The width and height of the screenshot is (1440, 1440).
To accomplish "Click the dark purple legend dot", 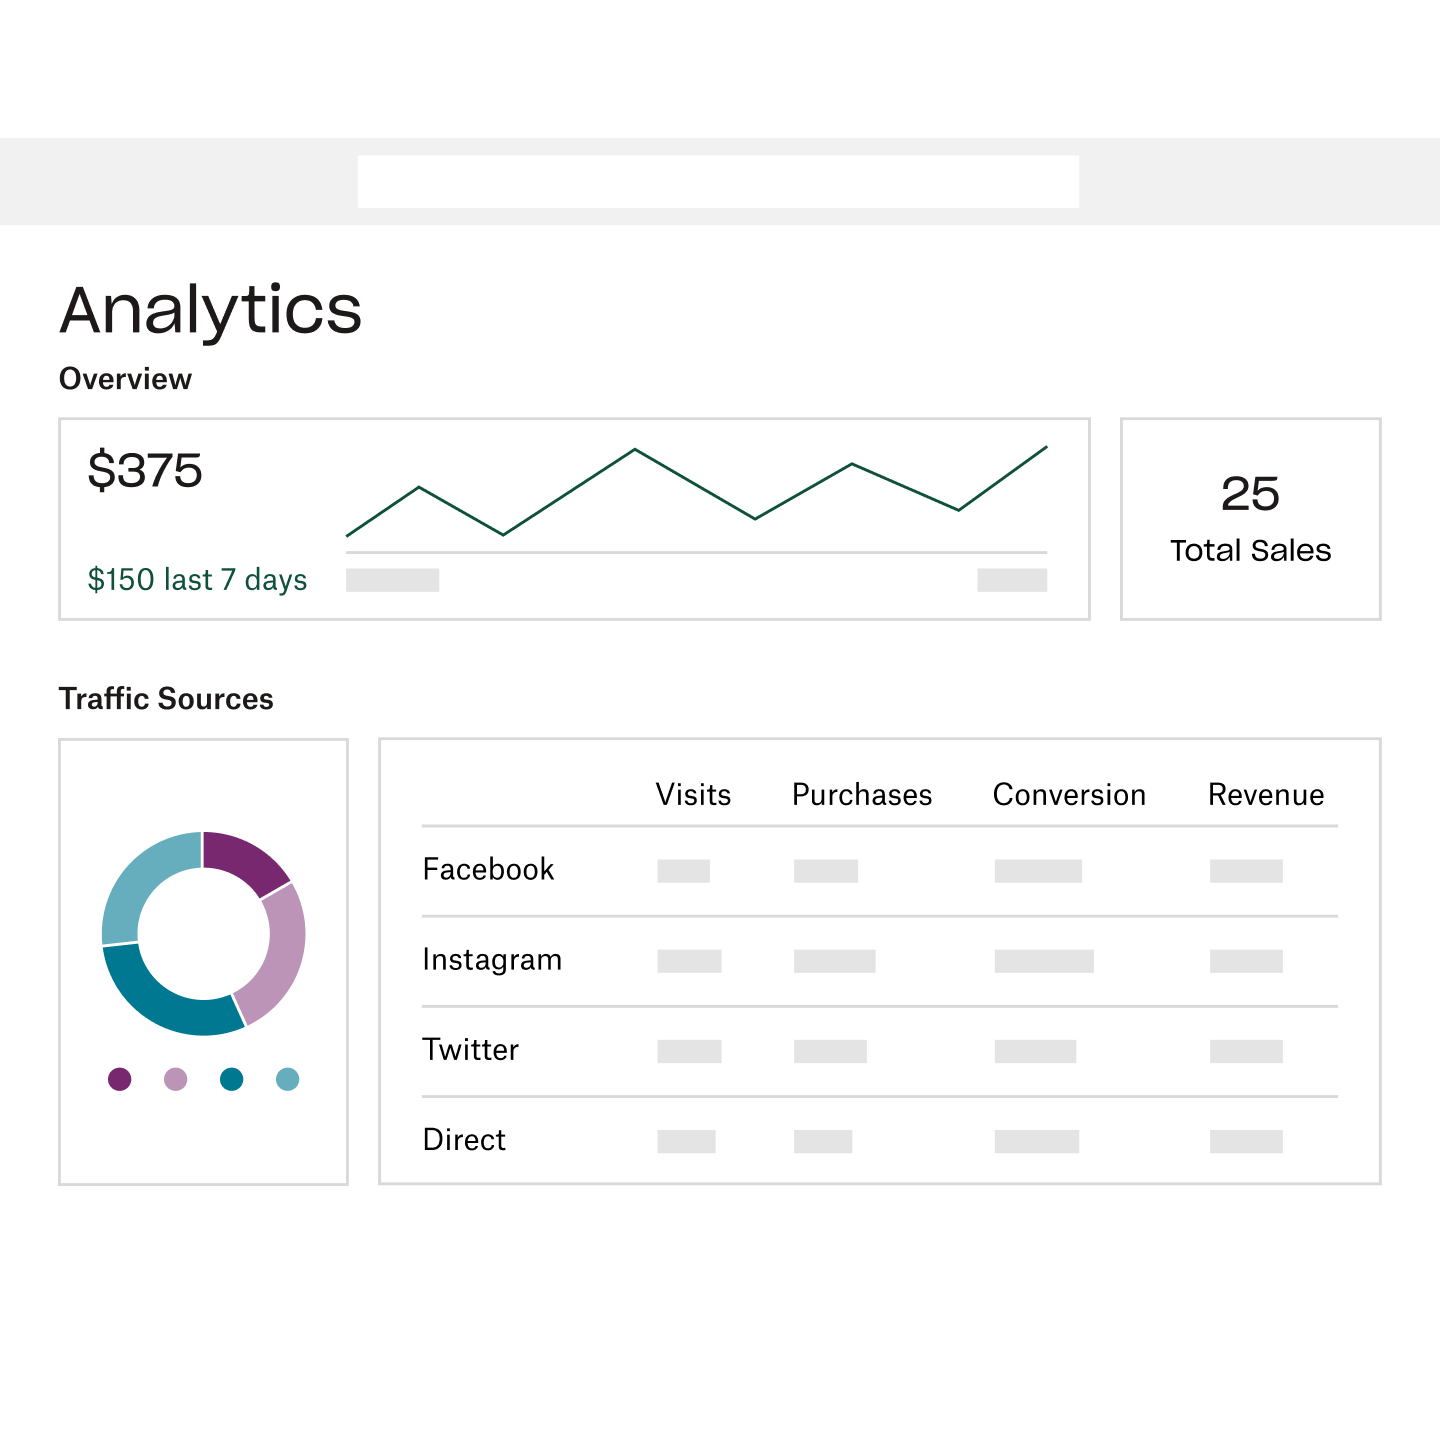I will coord(120,1079).
